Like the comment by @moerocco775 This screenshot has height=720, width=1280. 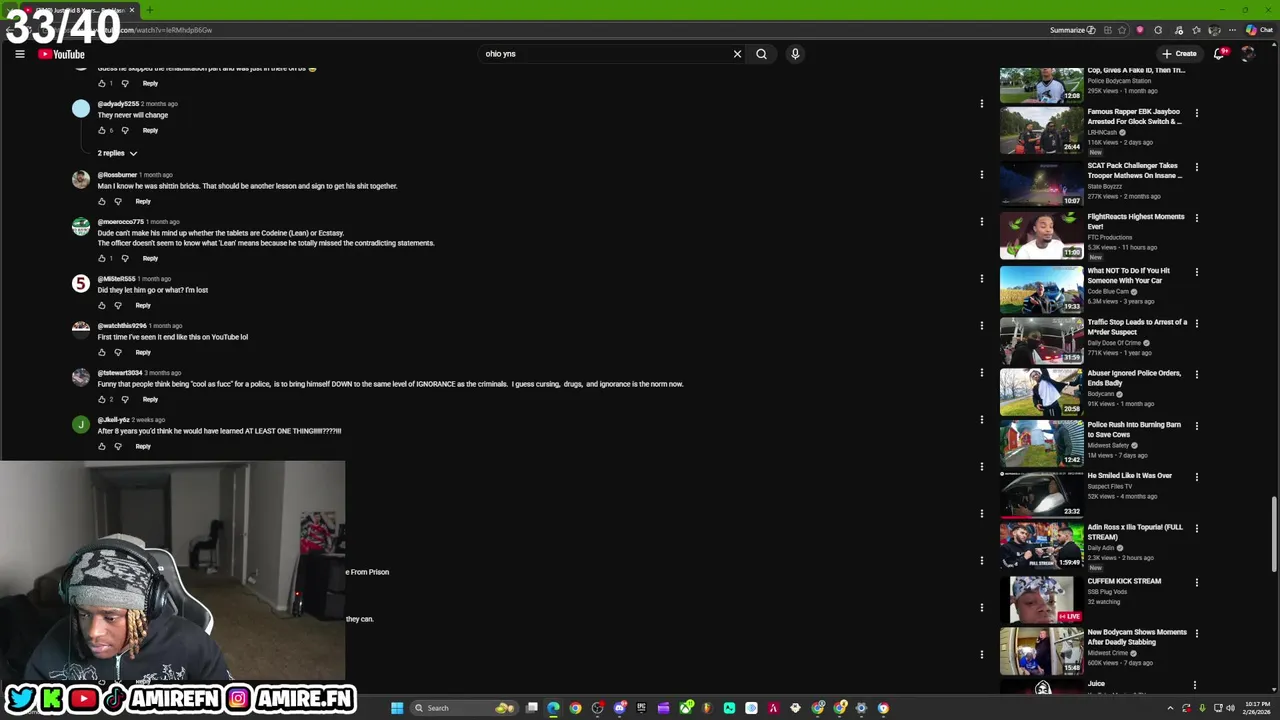point(101,258)
